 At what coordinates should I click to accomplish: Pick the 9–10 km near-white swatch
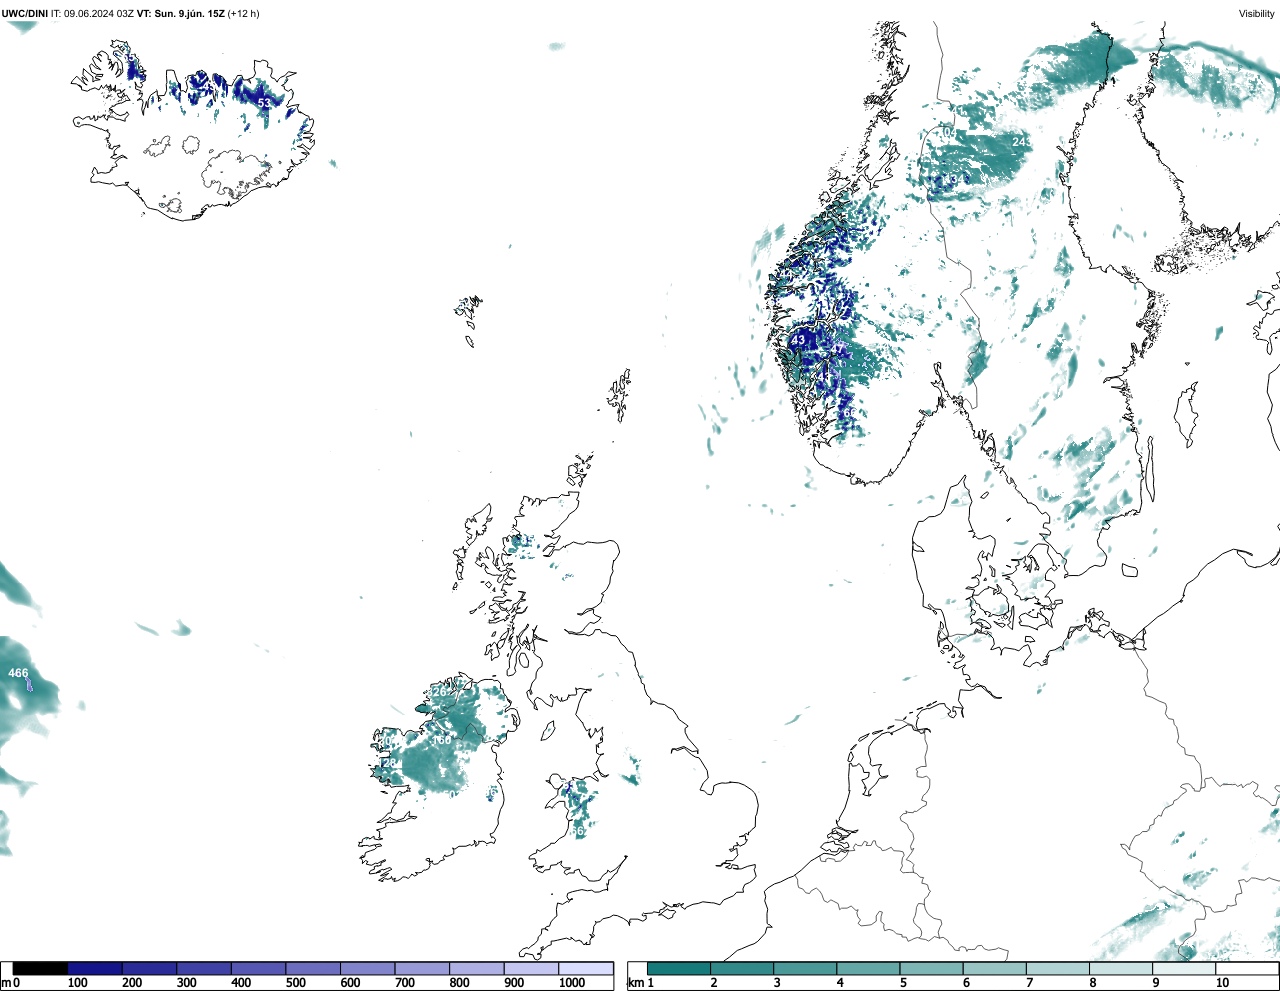coord(1183,968)
